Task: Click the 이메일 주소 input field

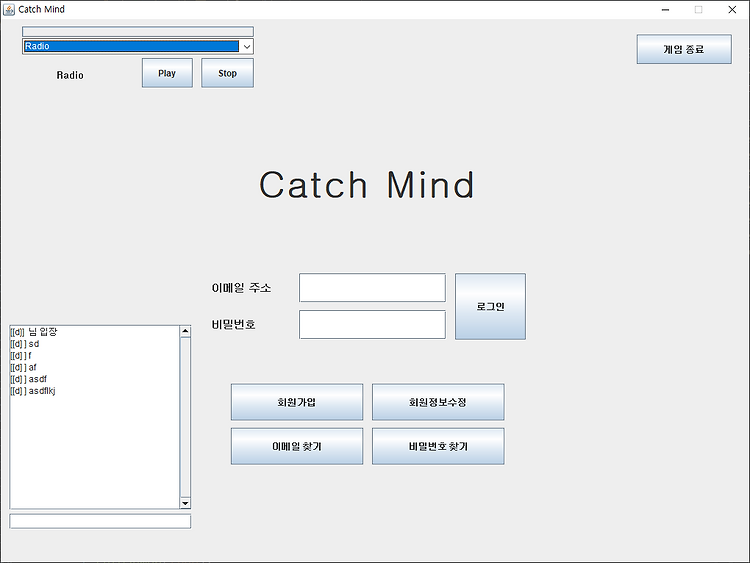Action: (x=372, y=287)
